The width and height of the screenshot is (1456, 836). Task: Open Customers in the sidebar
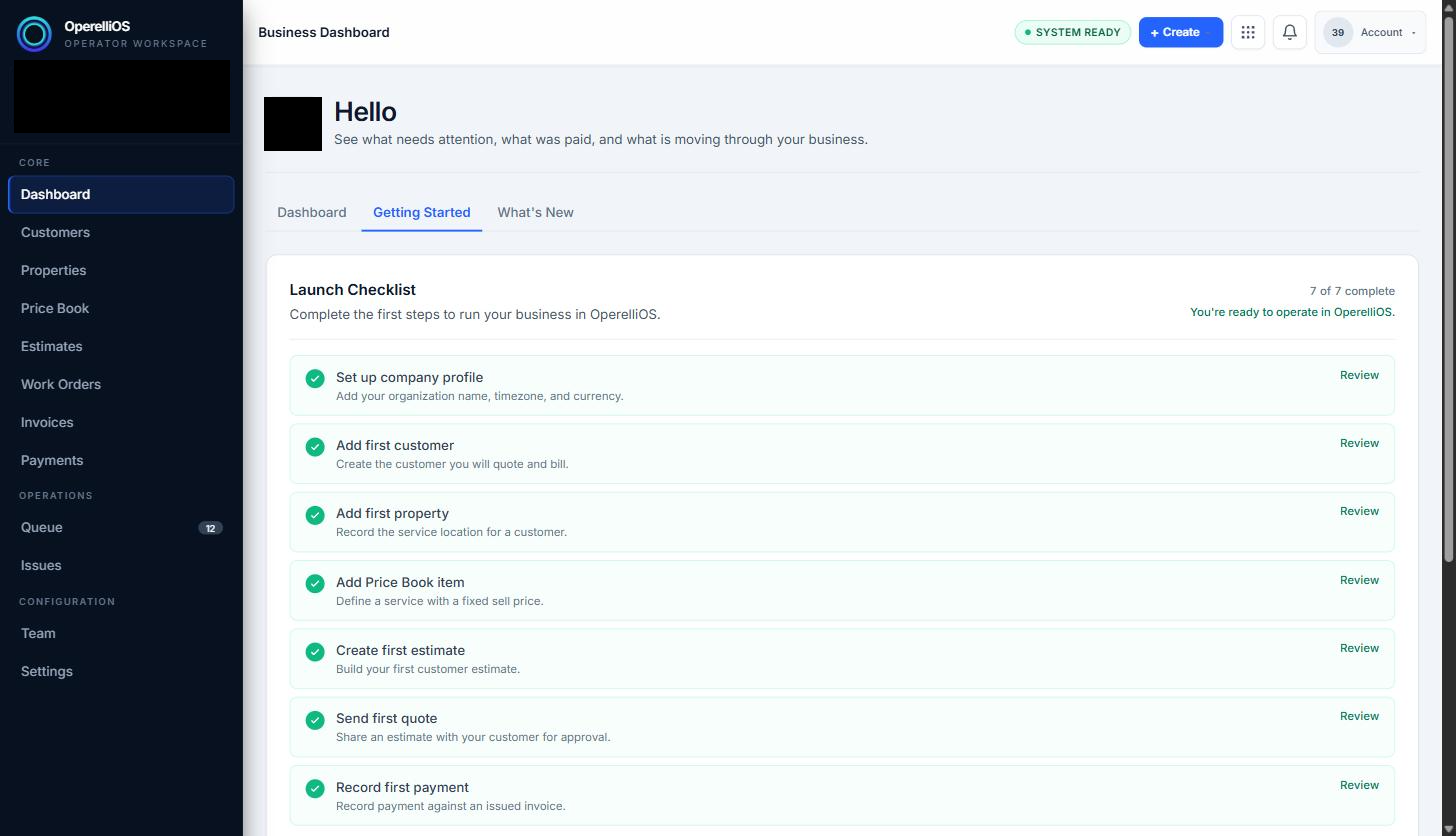click(x=121, y=232)
